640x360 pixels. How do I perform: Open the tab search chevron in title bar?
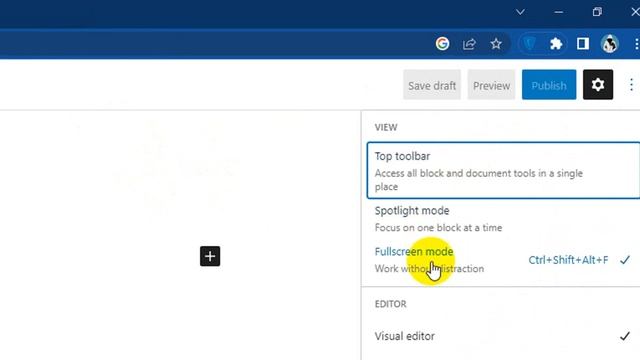520,12
